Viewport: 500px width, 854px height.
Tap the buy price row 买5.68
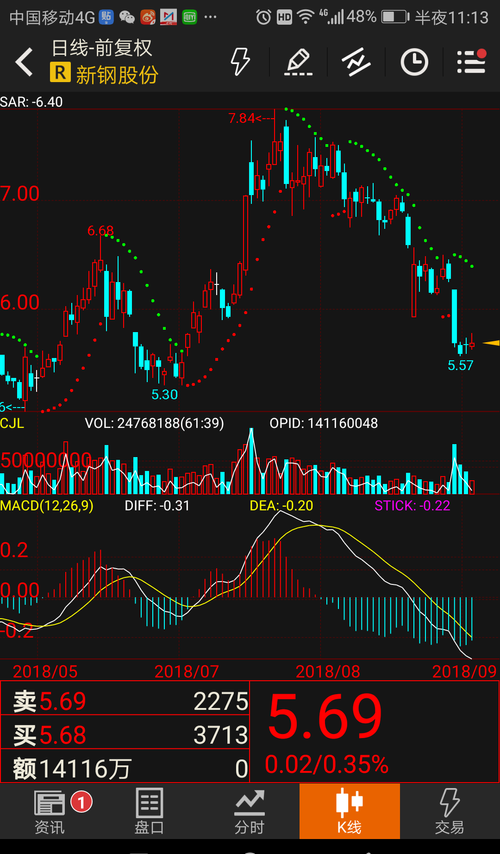[125, 735]
